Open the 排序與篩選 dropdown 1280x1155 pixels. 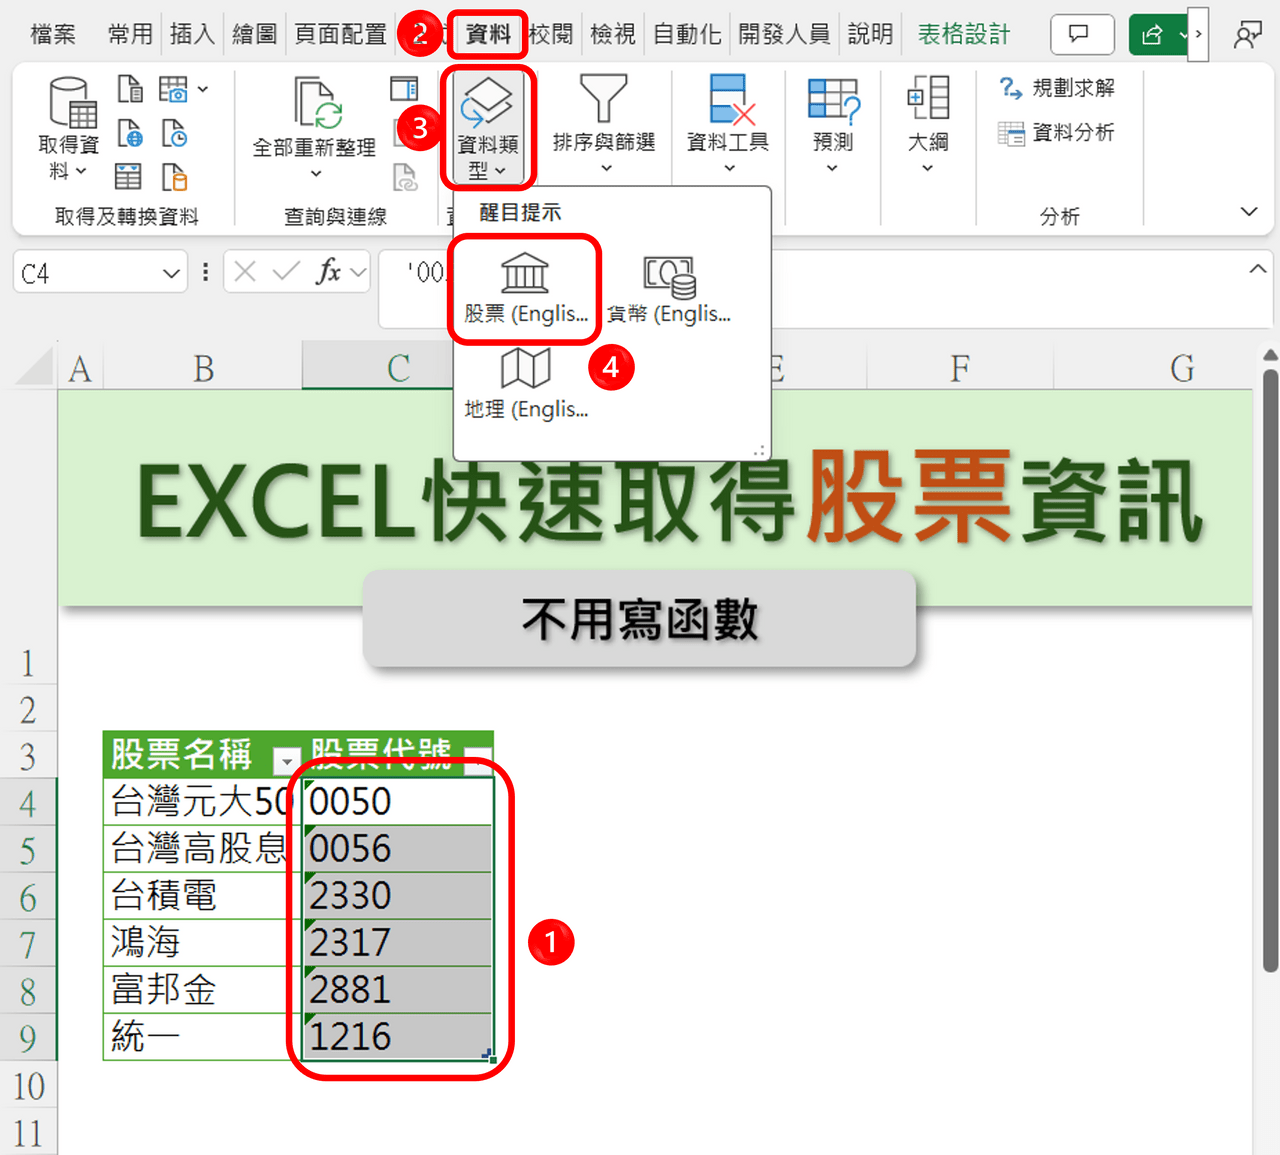pos(604,126)
